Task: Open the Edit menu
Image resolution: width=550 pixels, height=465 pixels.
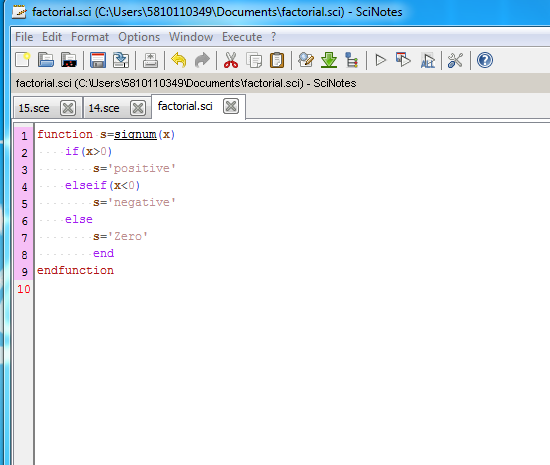Action: (52, 37)
